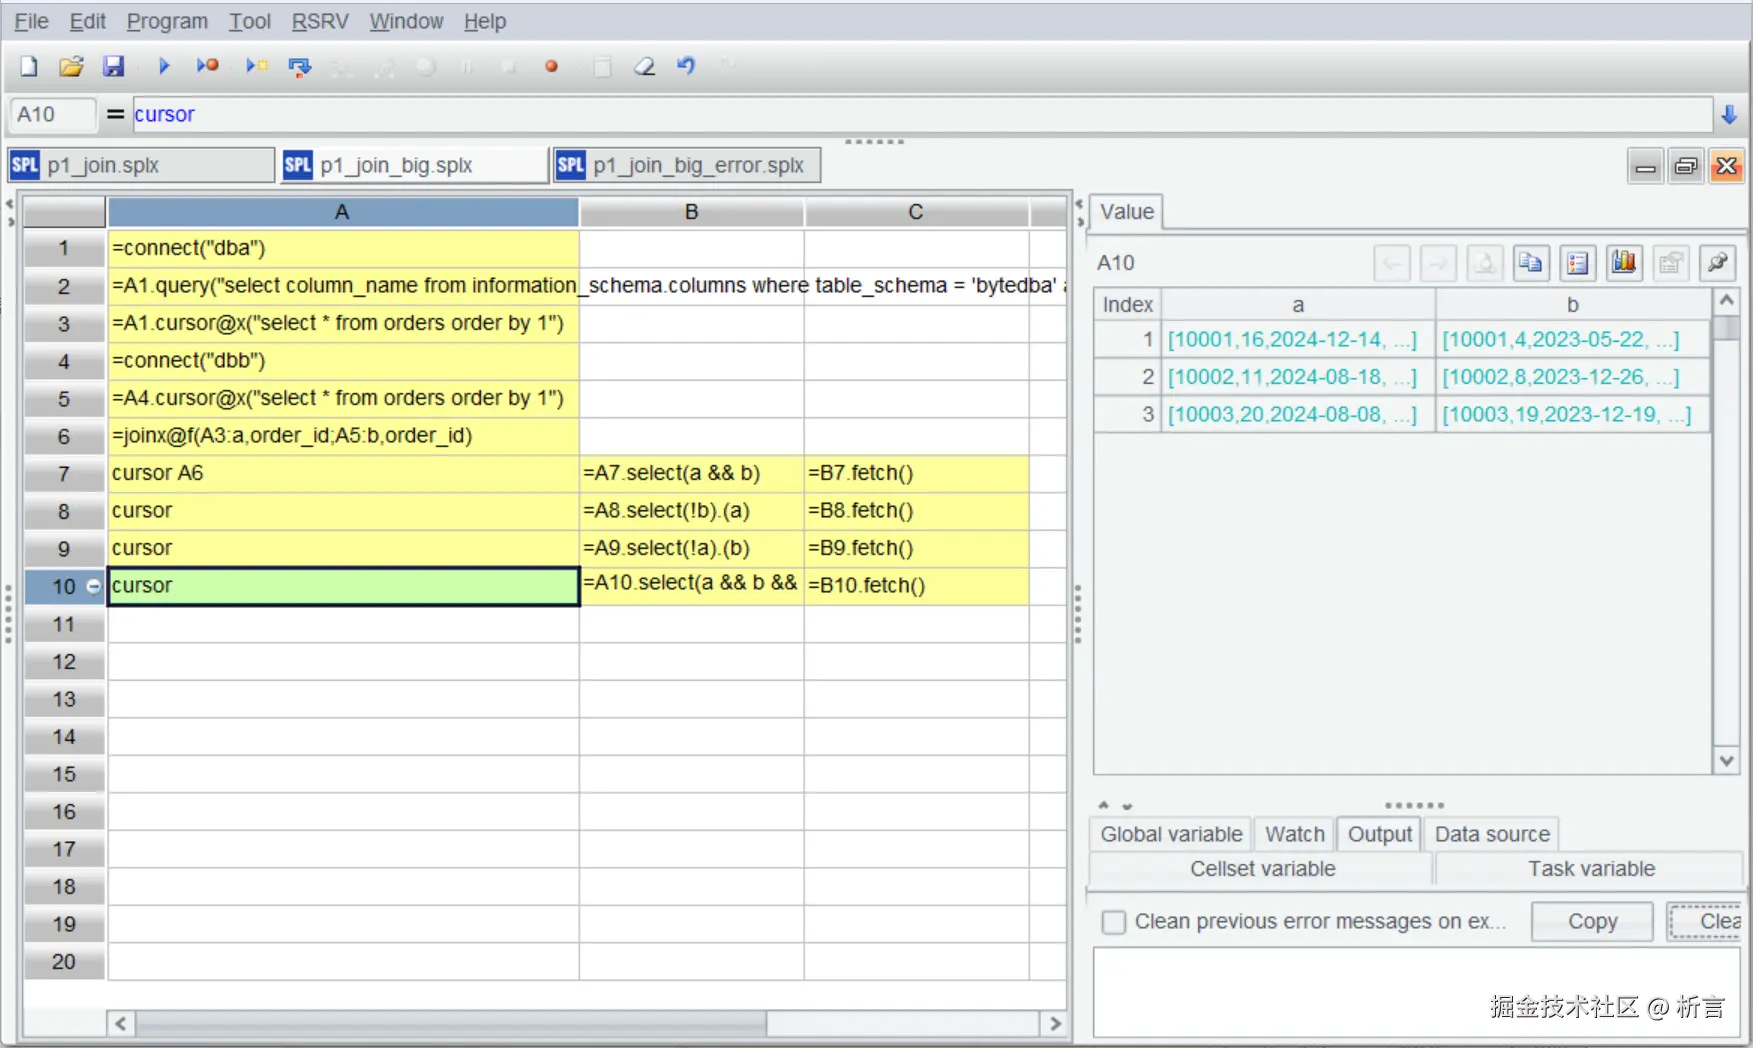The image size is (1753, 1048).
Task: Open the Help menu
Action: (485, 21)
